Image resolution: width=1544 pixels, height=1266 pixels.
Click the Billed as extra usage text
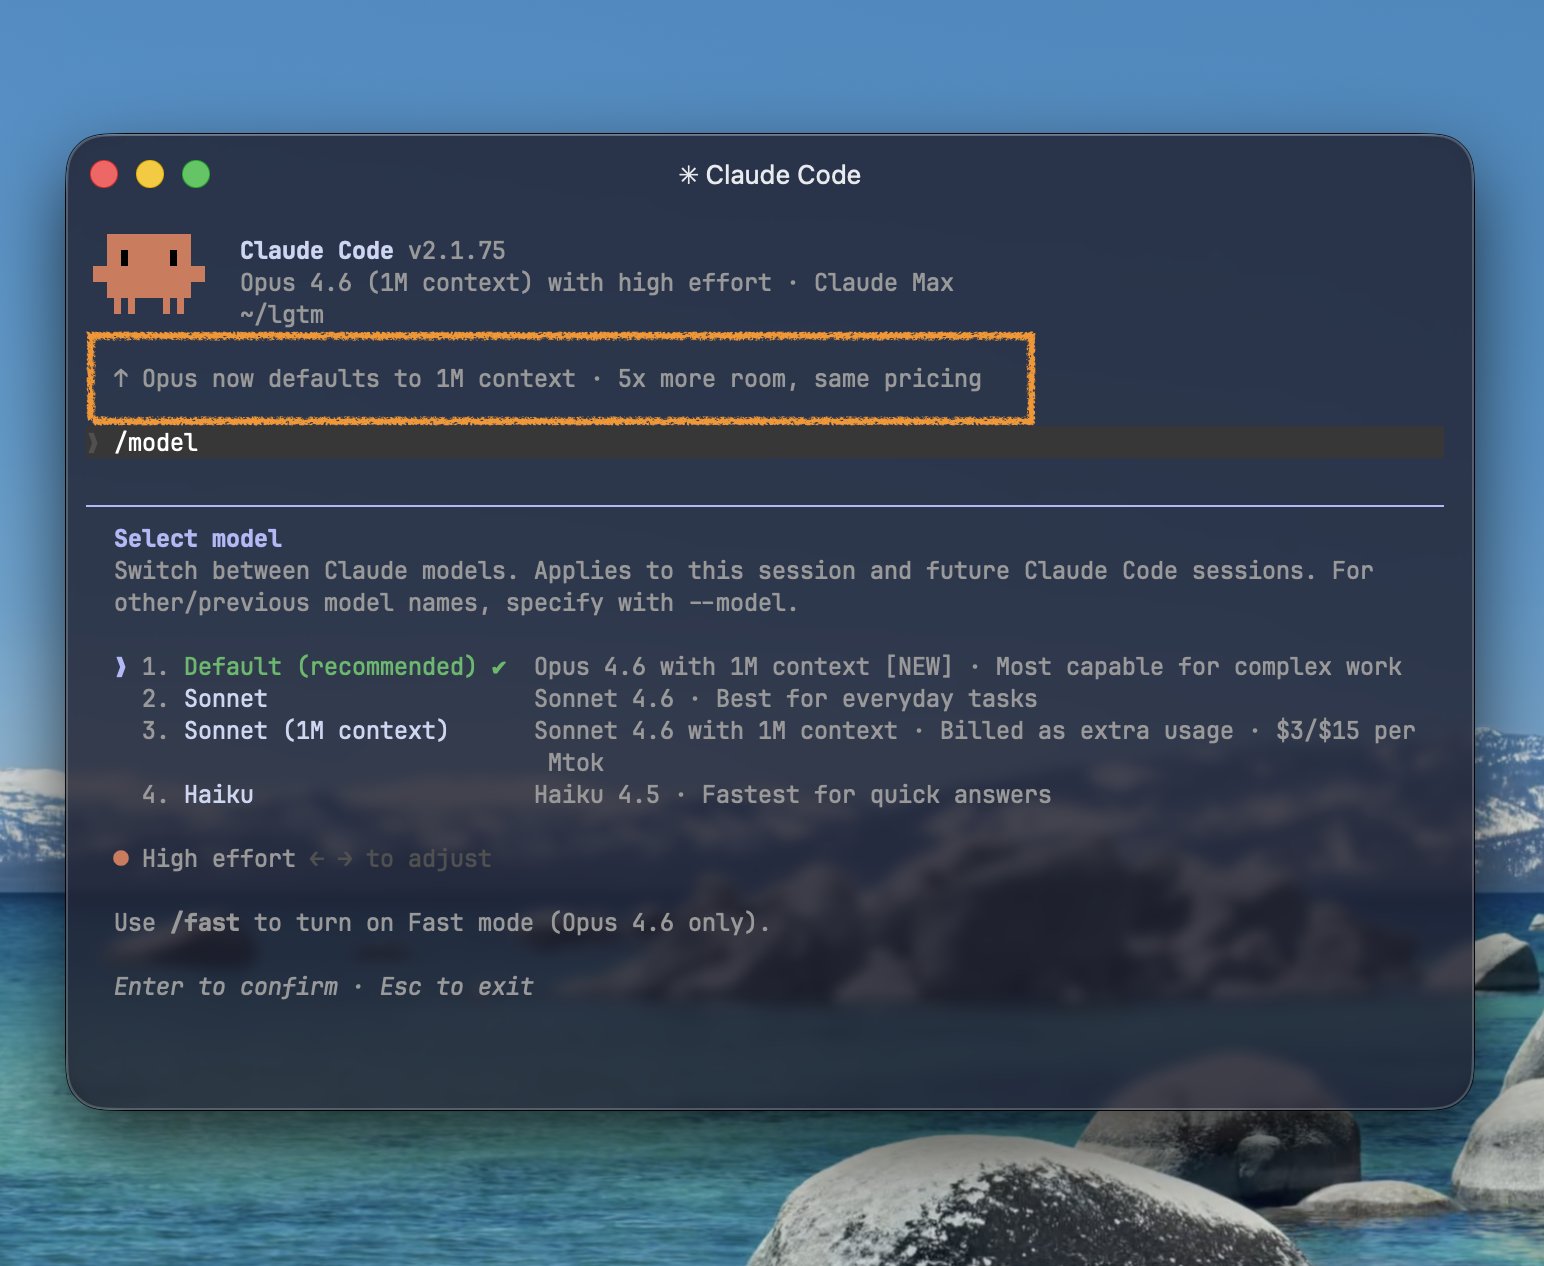(1086, 731)
